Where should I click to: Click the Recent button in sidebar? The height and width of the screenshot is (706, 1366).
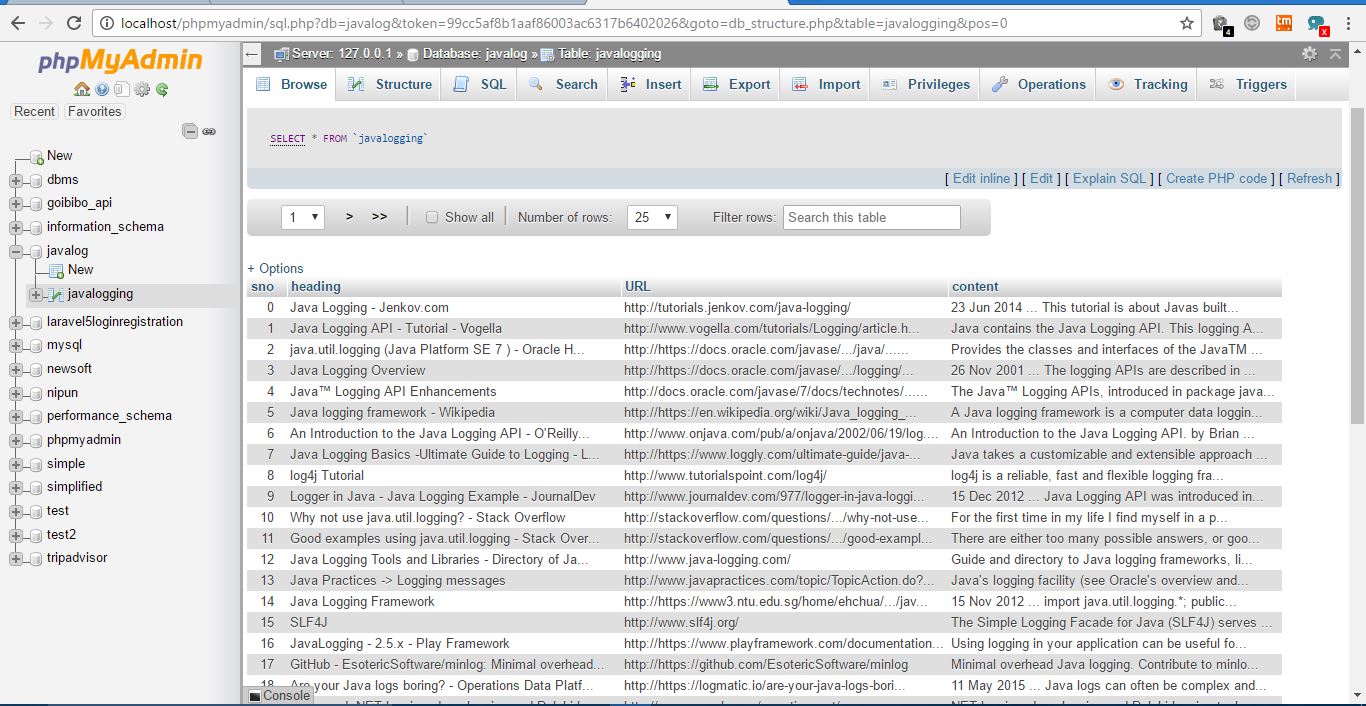click(34, 111)
